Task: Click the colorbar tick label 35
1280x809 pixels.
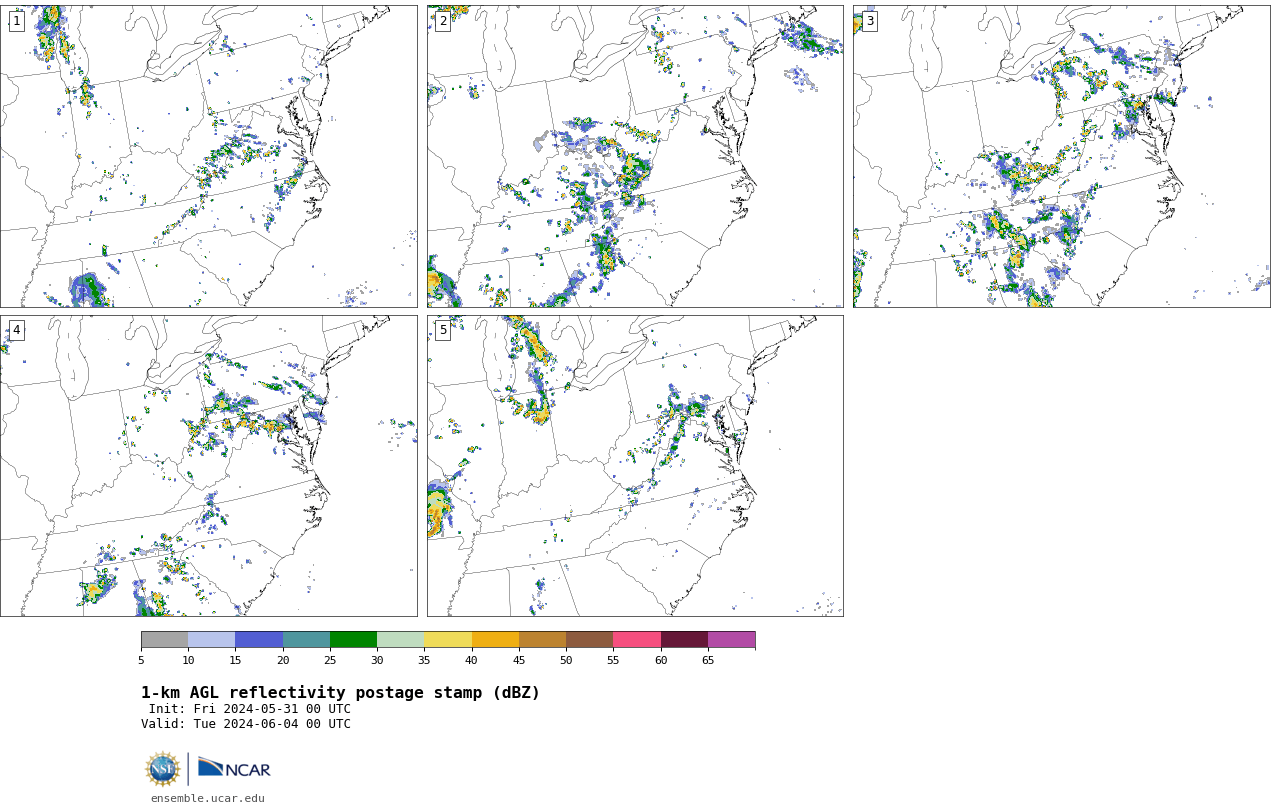Action: point(424,660)
